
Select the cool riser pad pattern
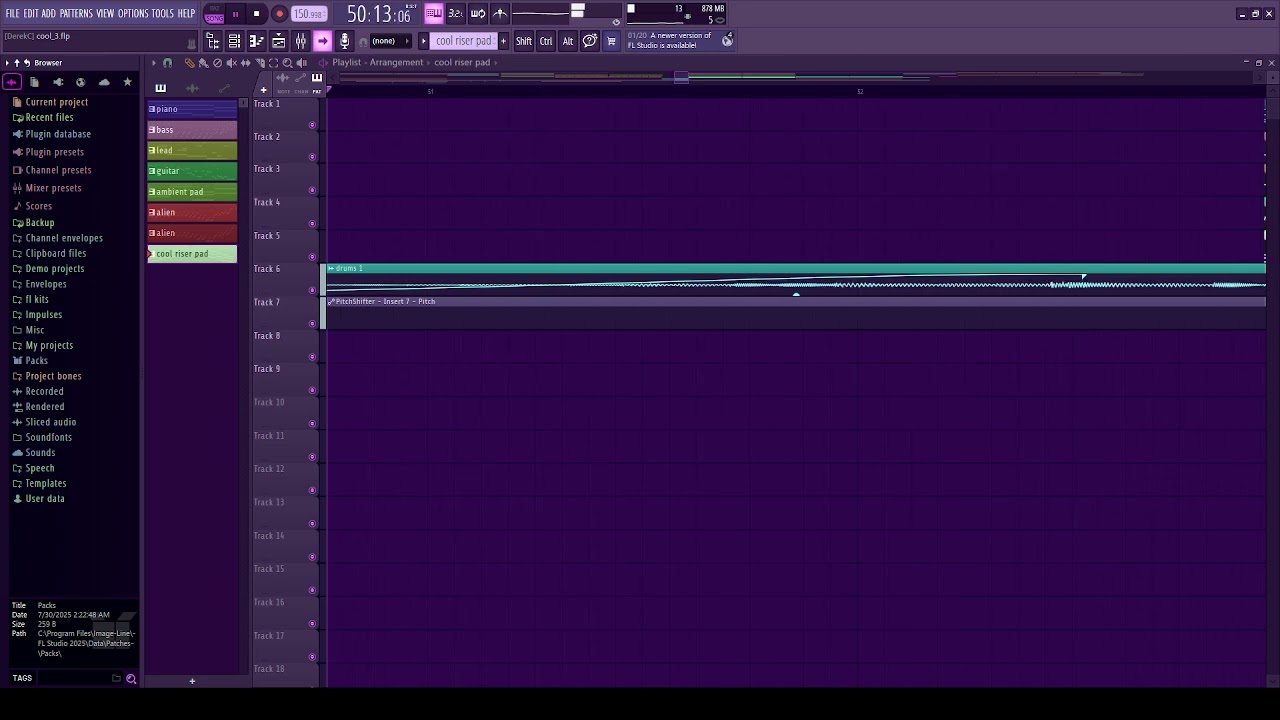(192, 254)
